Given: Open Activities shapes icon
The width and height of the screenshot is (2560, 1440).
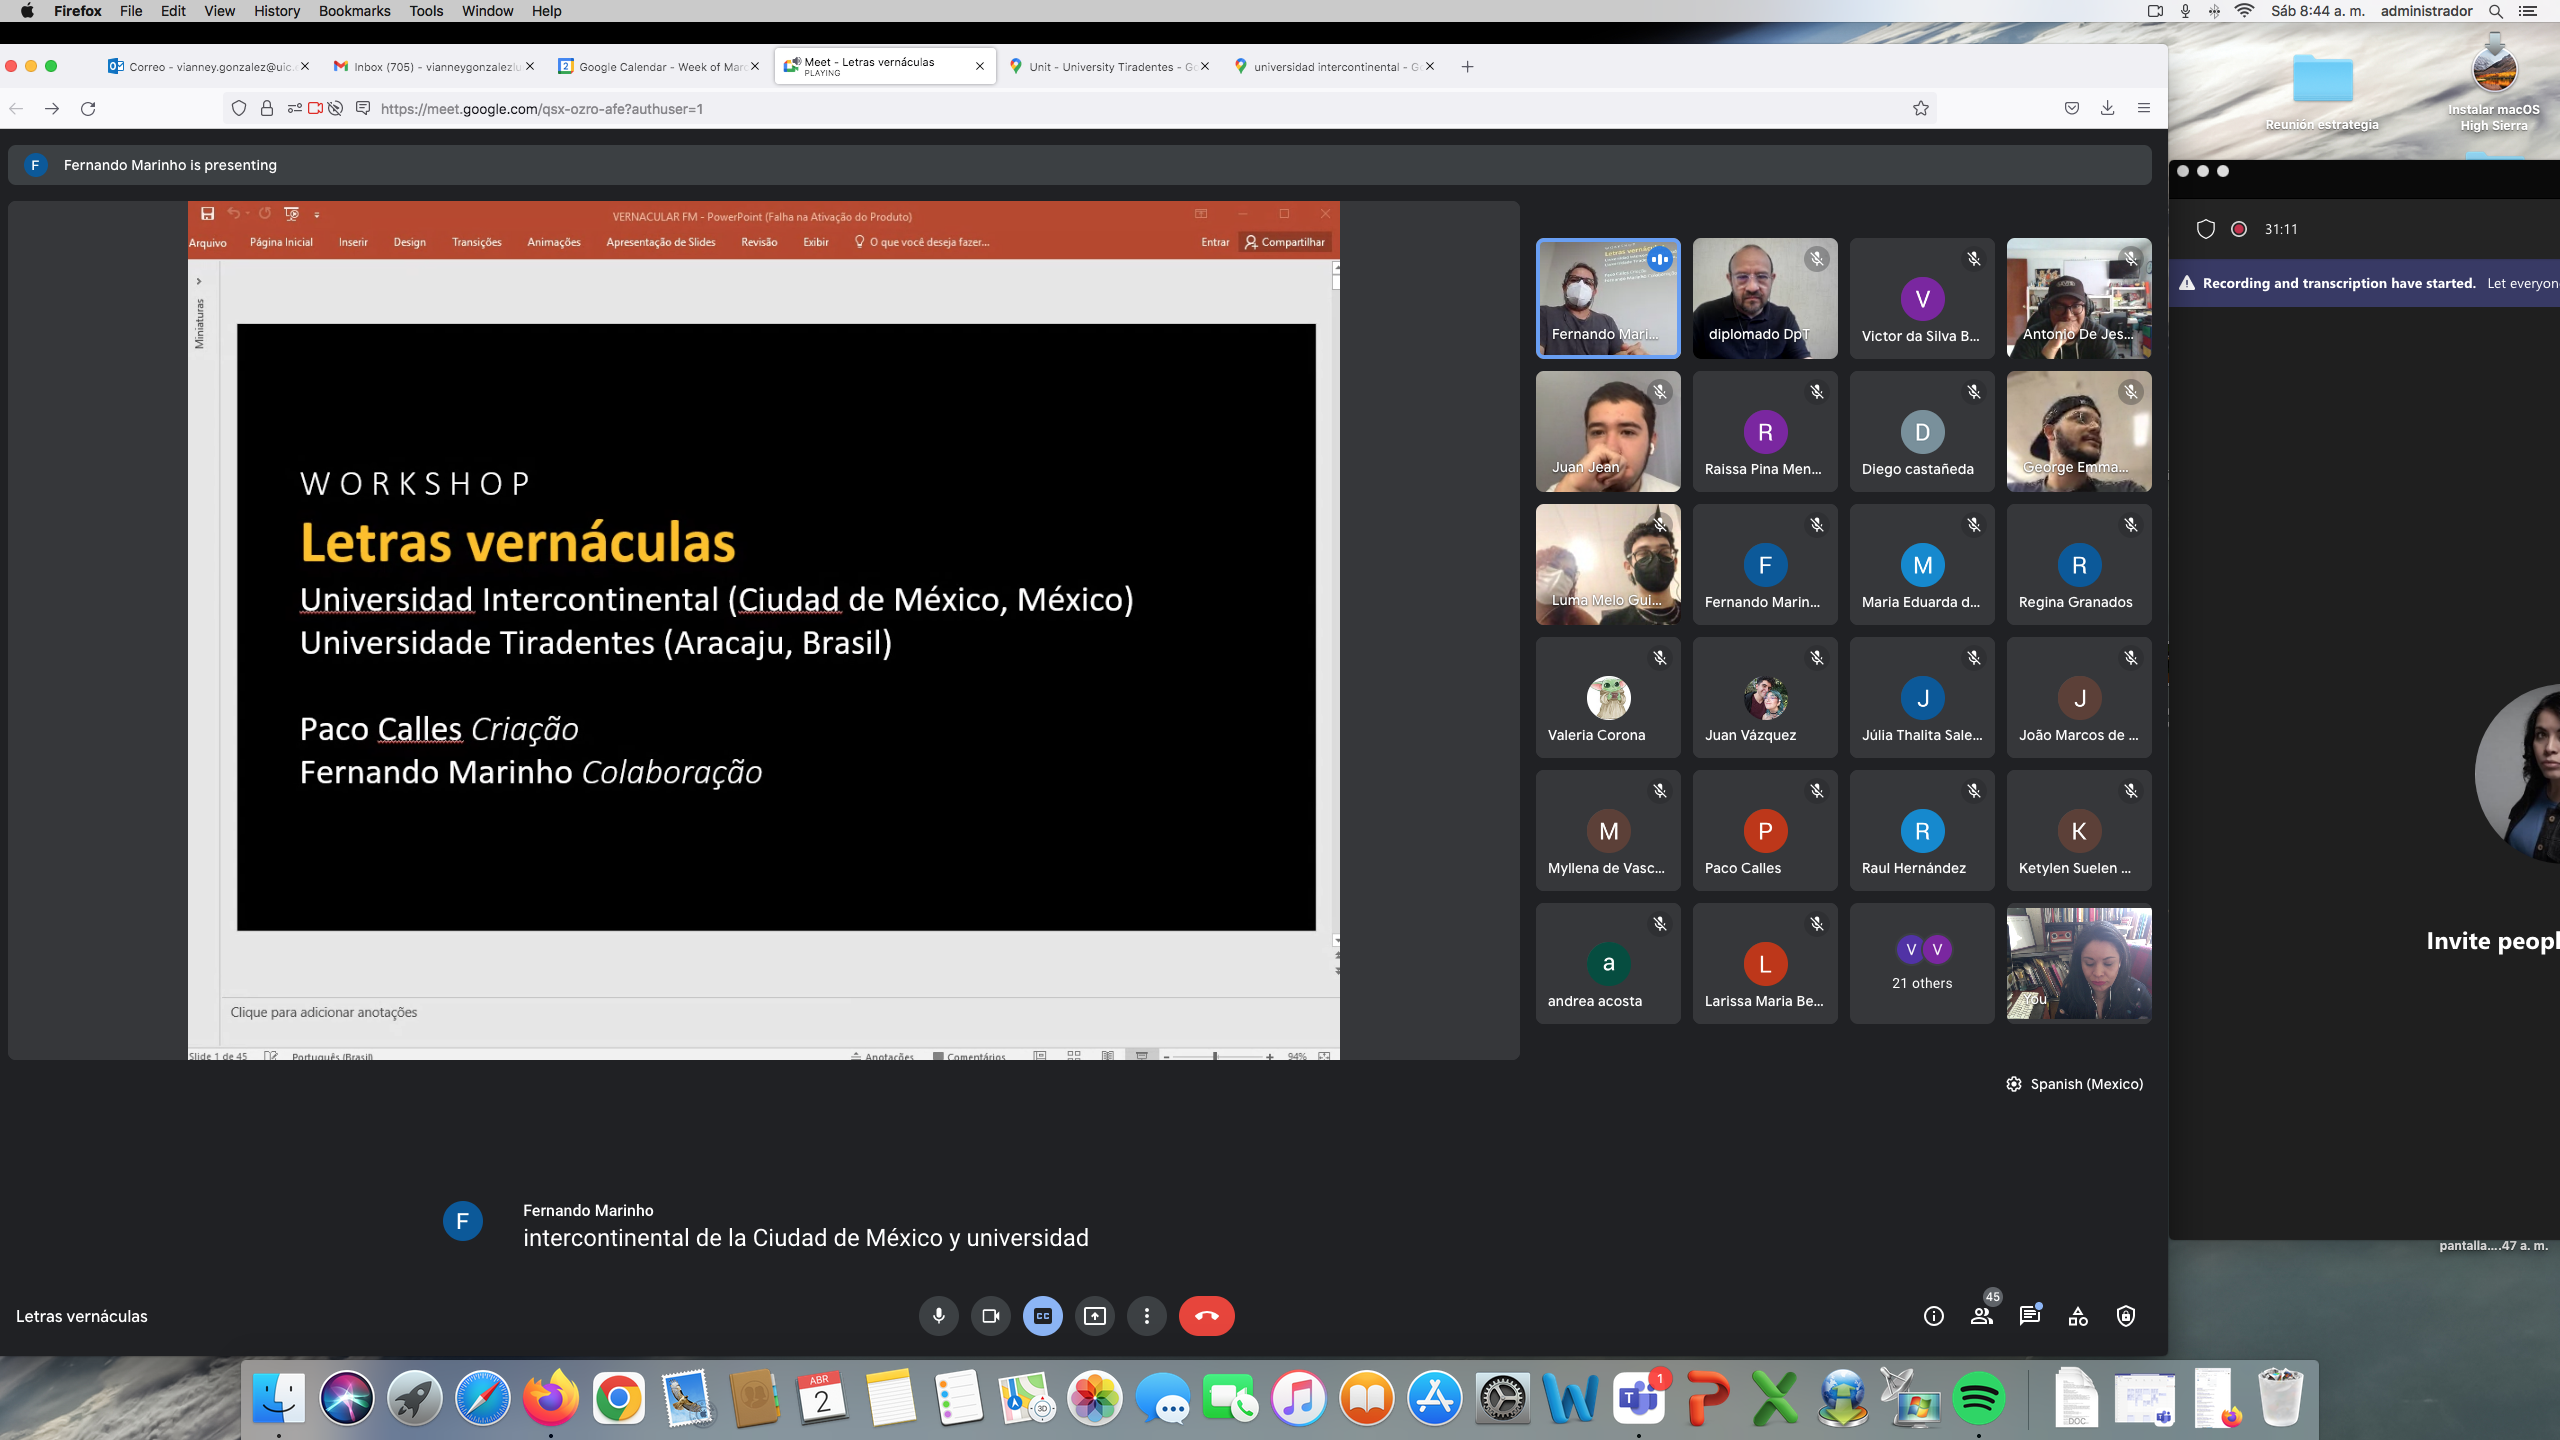Looking at the screenshot, I should 2078,1316.
